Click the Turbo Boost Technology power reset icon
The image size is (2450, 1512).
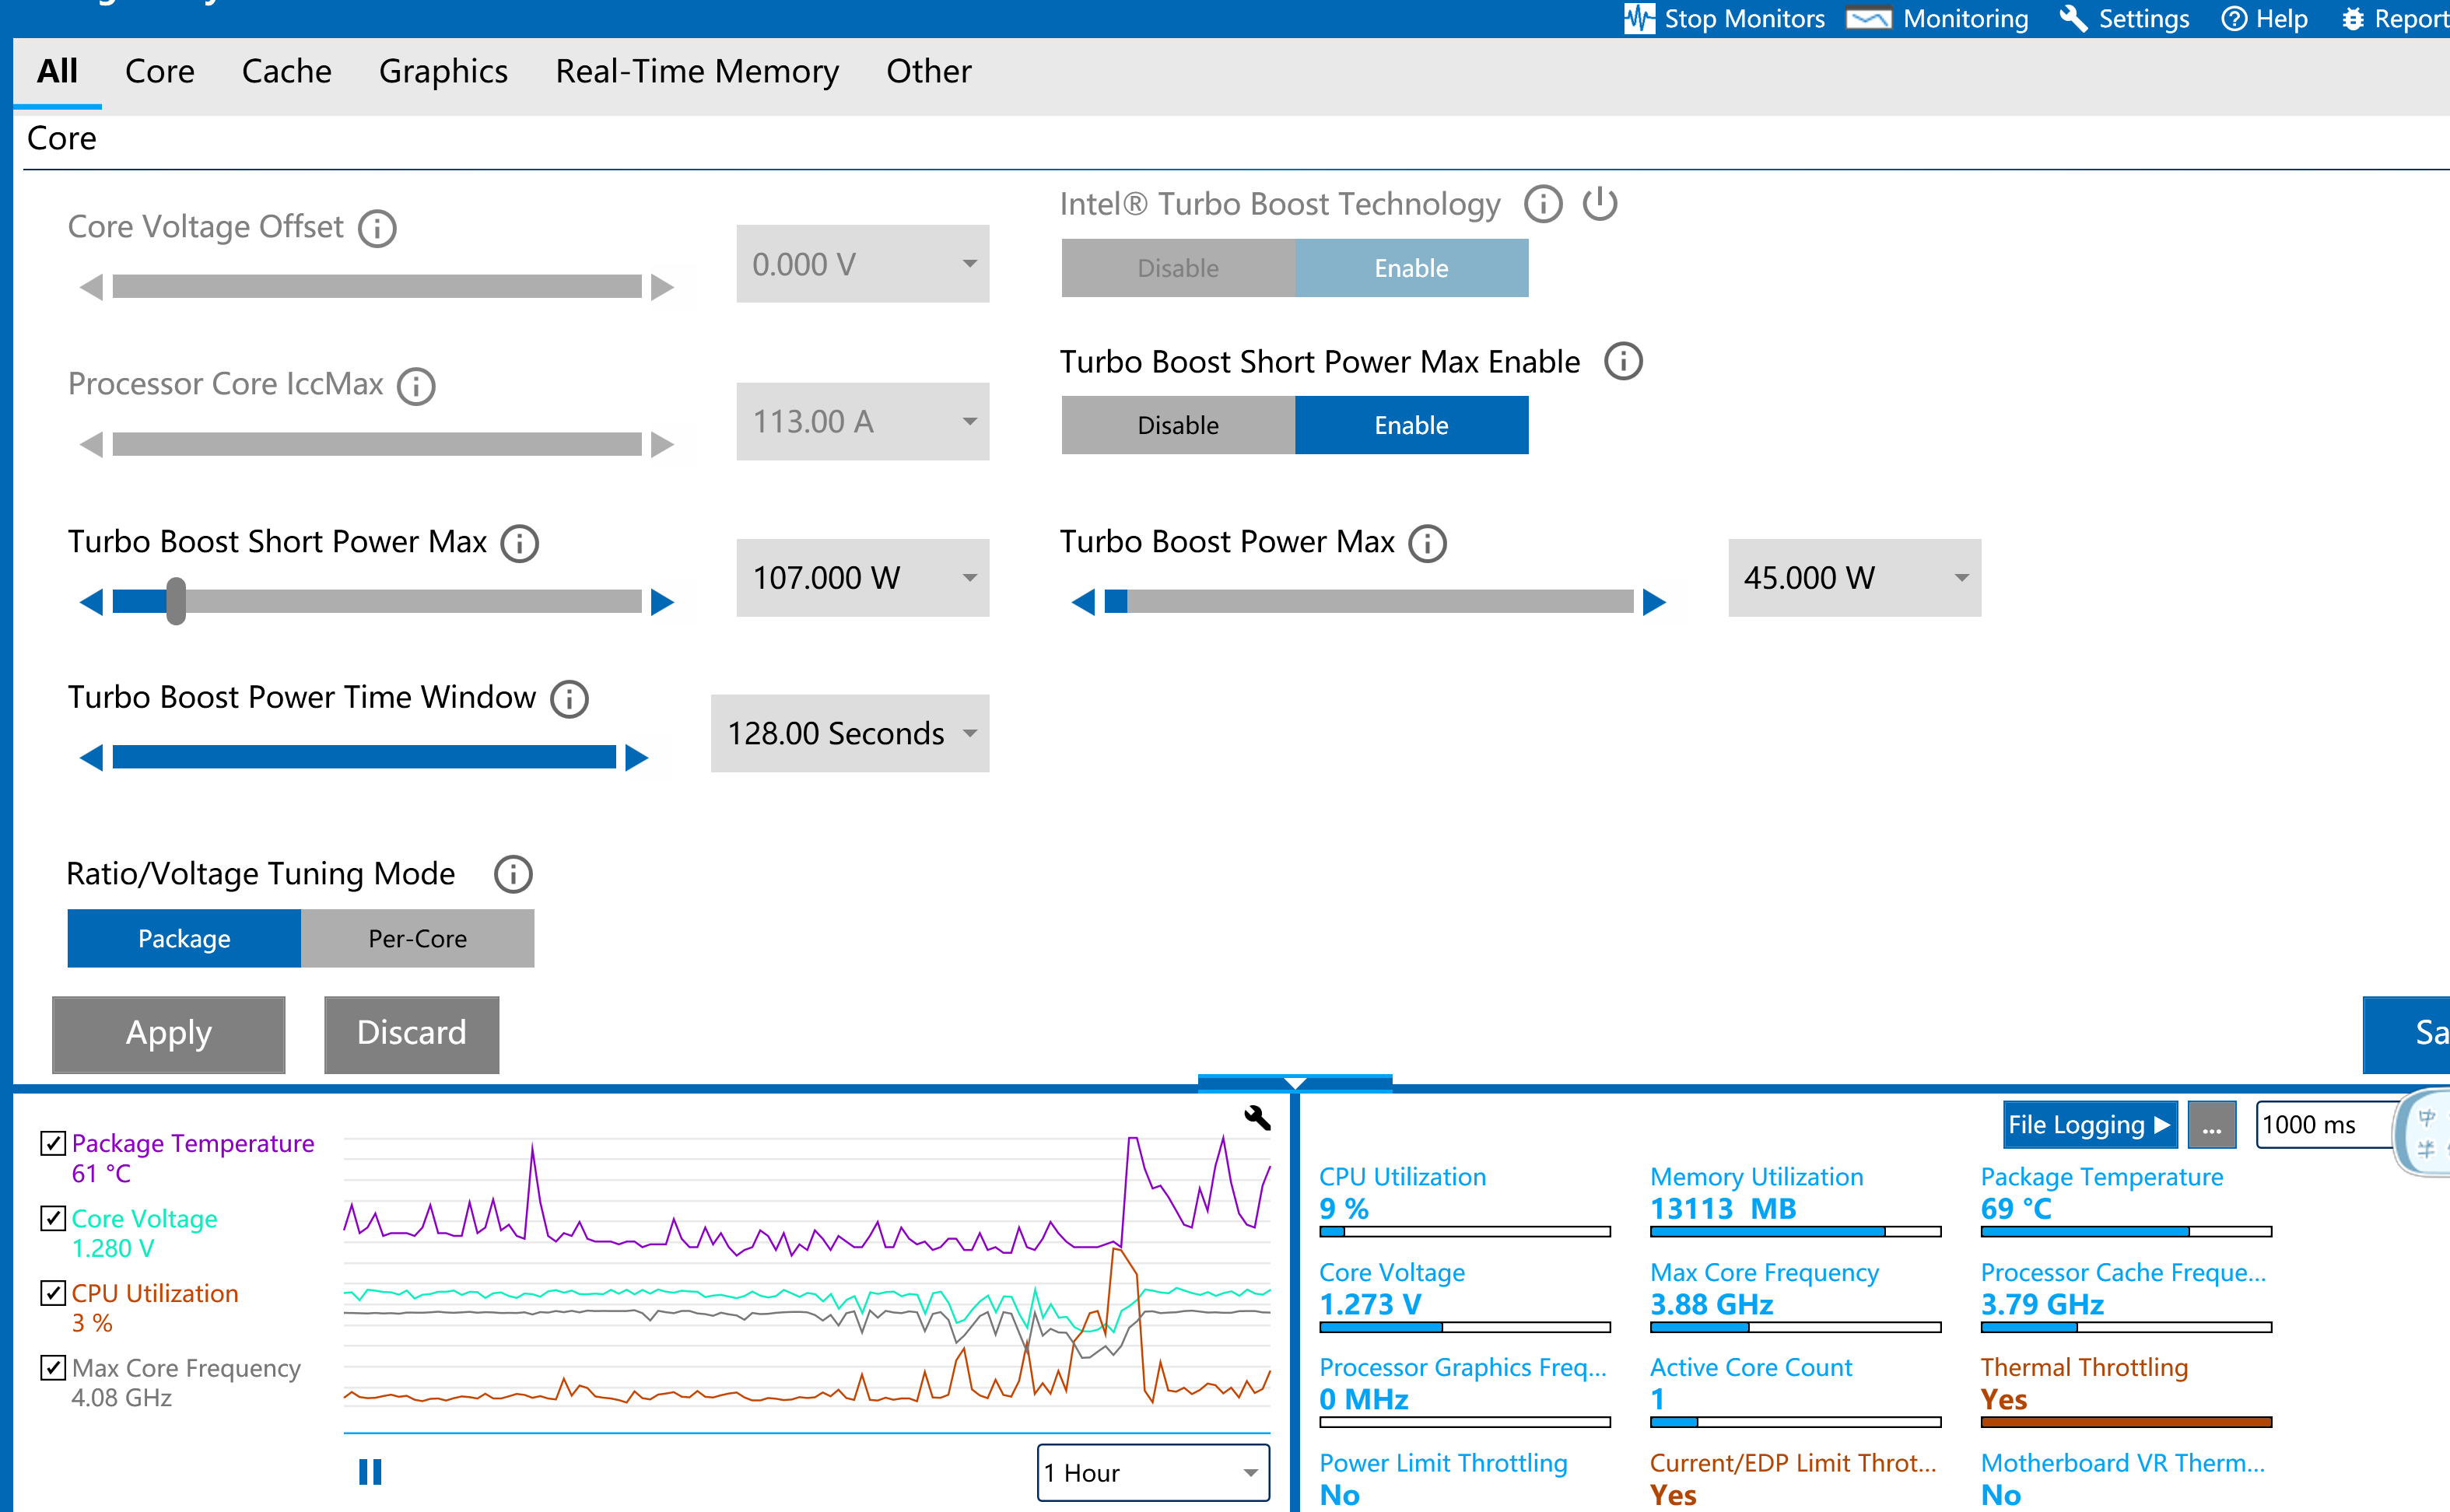(1600, 204)
